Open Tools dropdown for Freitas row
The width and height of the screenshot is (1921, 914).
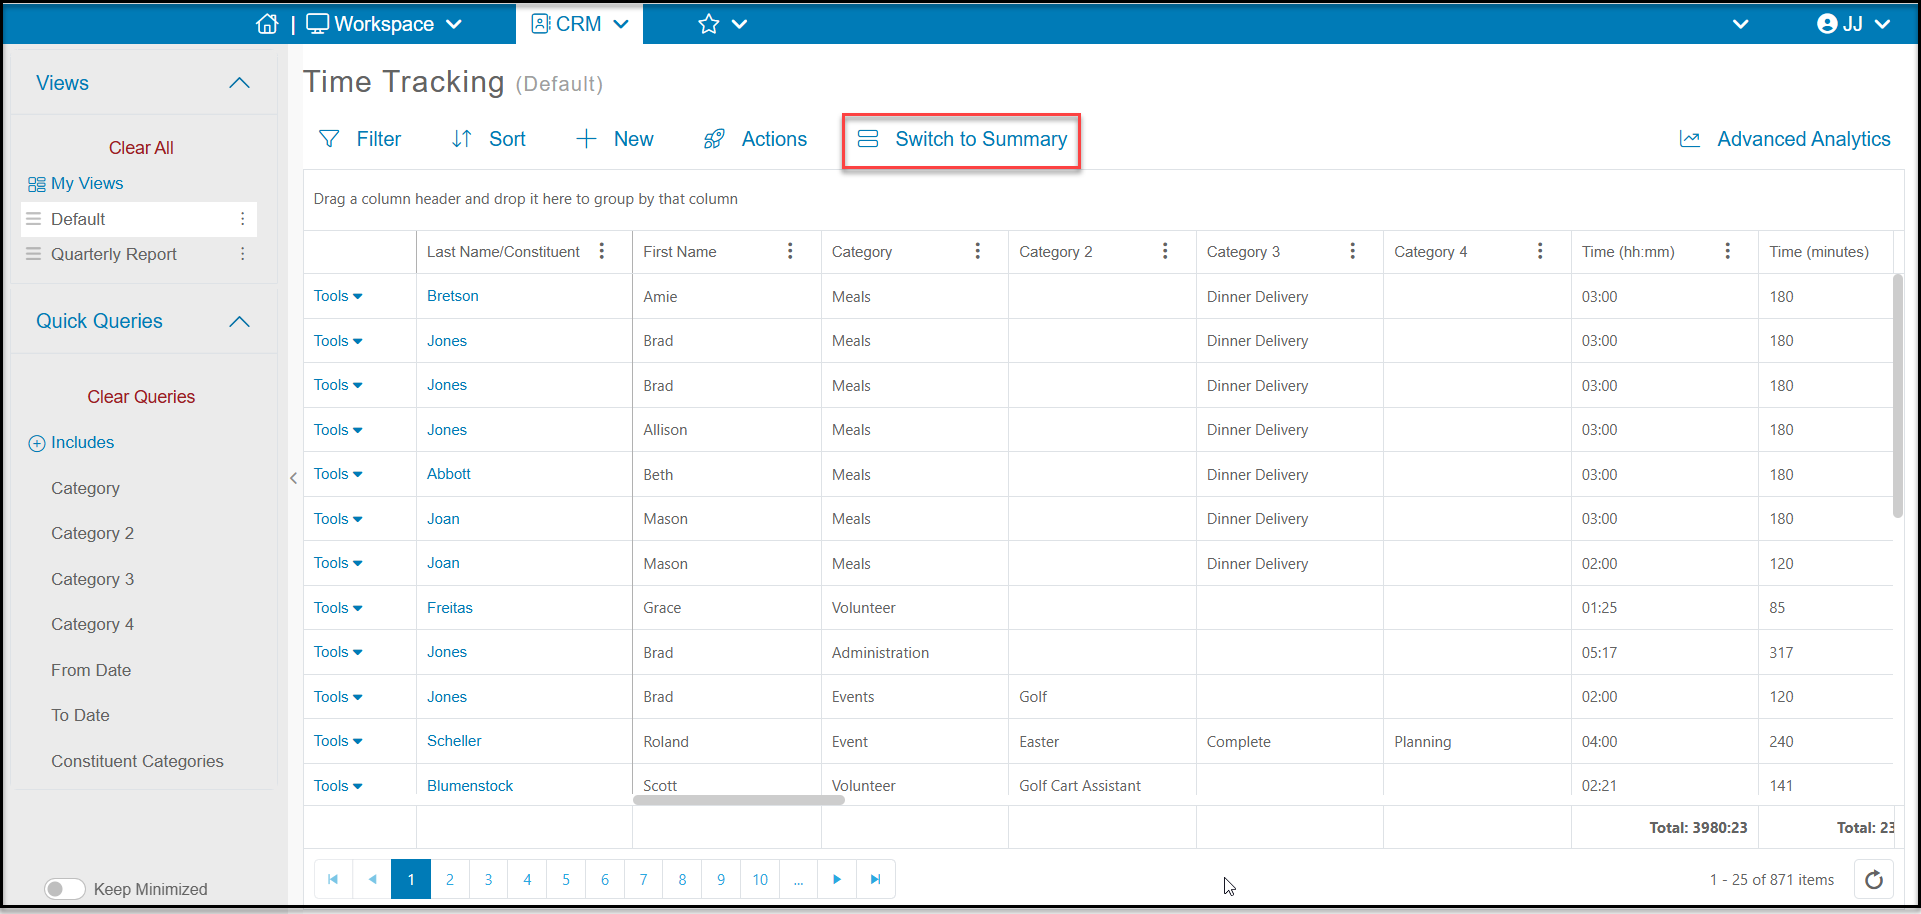coord(338,608)
